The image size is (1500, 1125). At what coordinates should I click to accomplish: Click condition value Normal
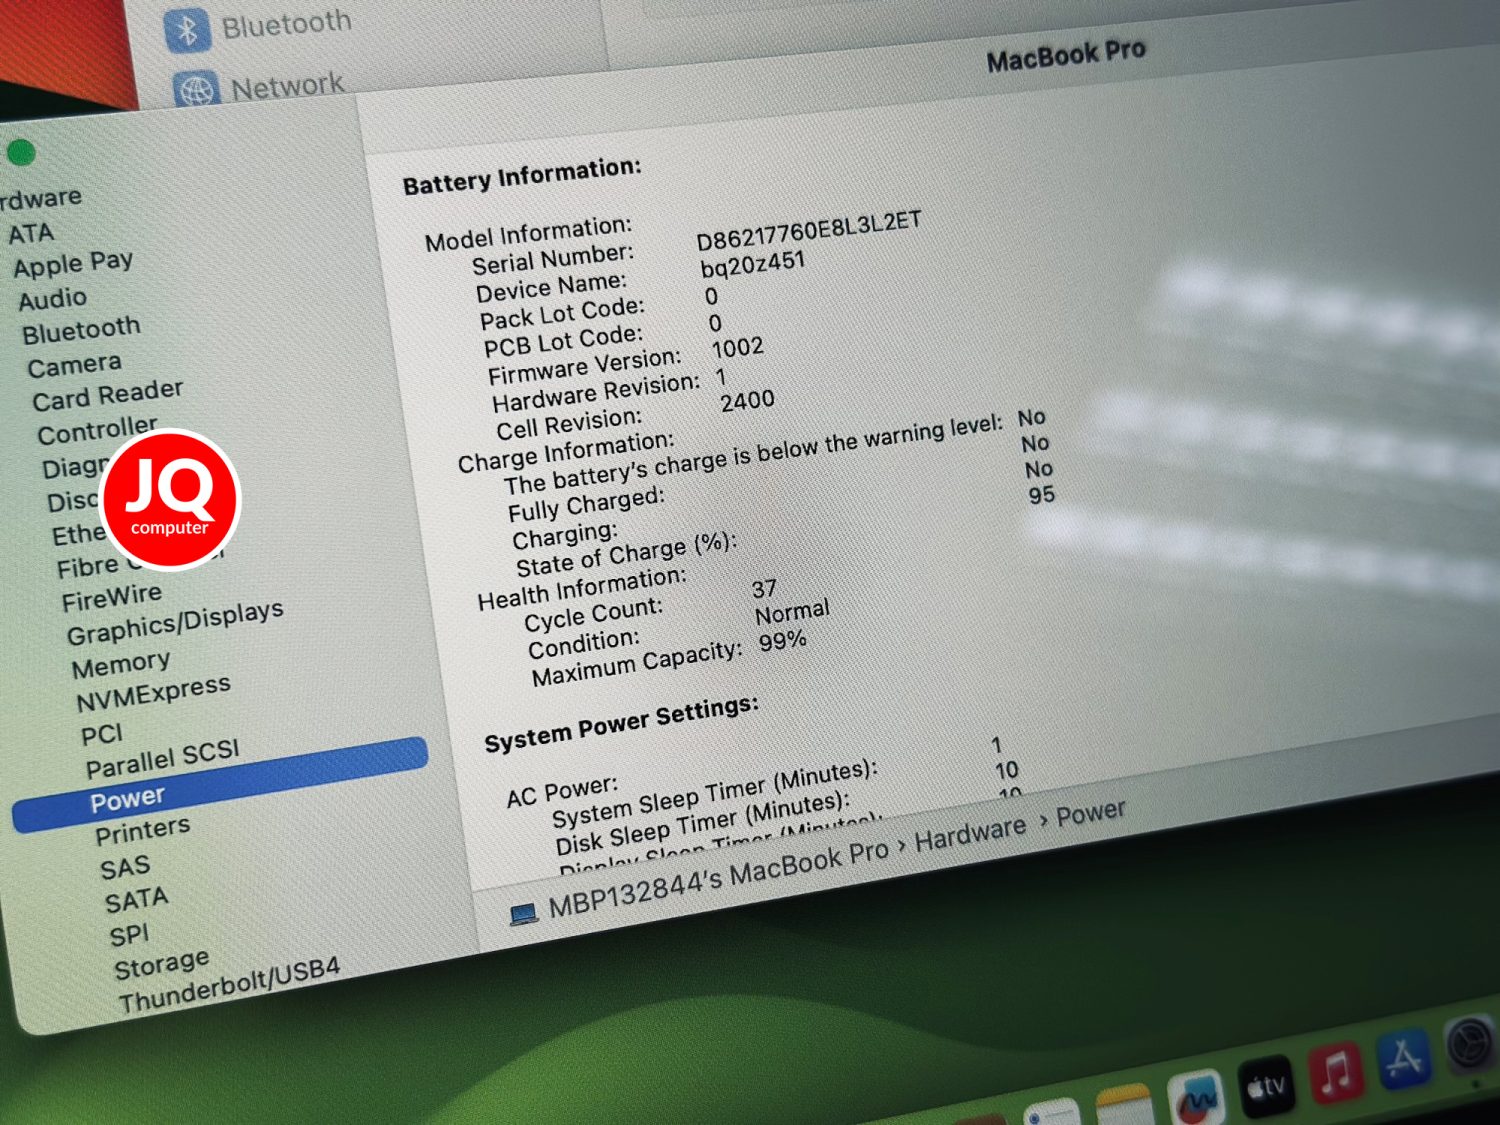[x=792, y=611]
